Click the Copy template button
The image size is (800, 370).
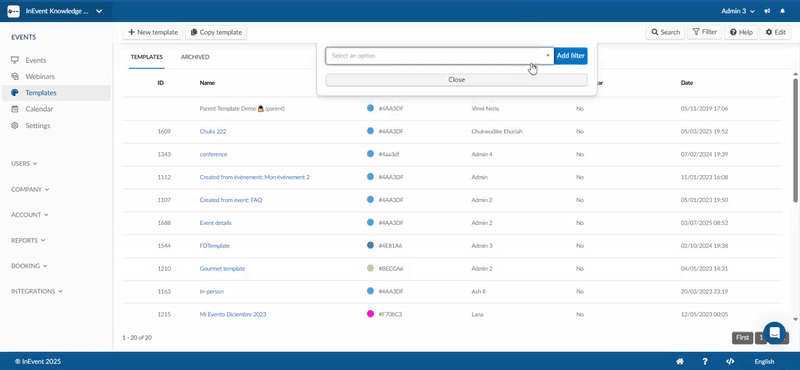(x=216, y=32)
